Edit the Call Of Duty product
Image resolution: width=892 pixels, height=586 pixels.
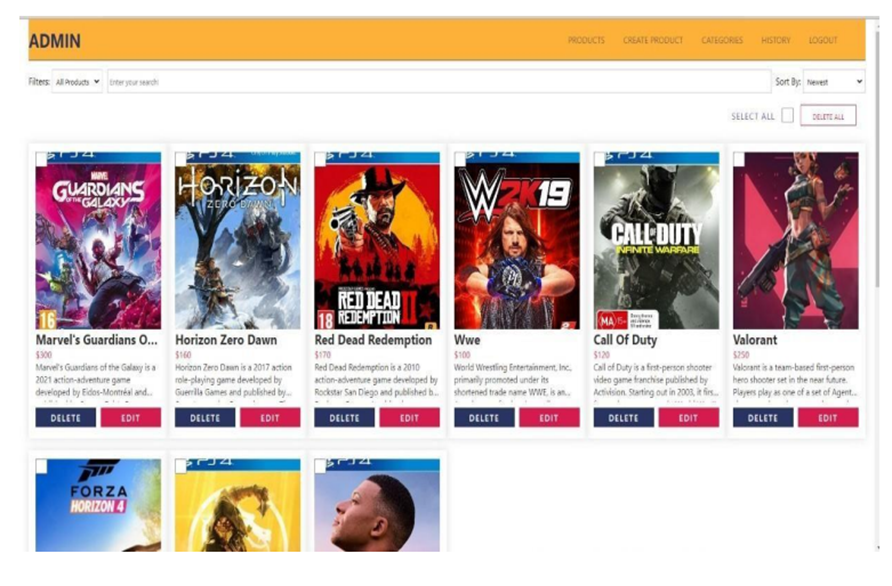[x=689, y=418]
